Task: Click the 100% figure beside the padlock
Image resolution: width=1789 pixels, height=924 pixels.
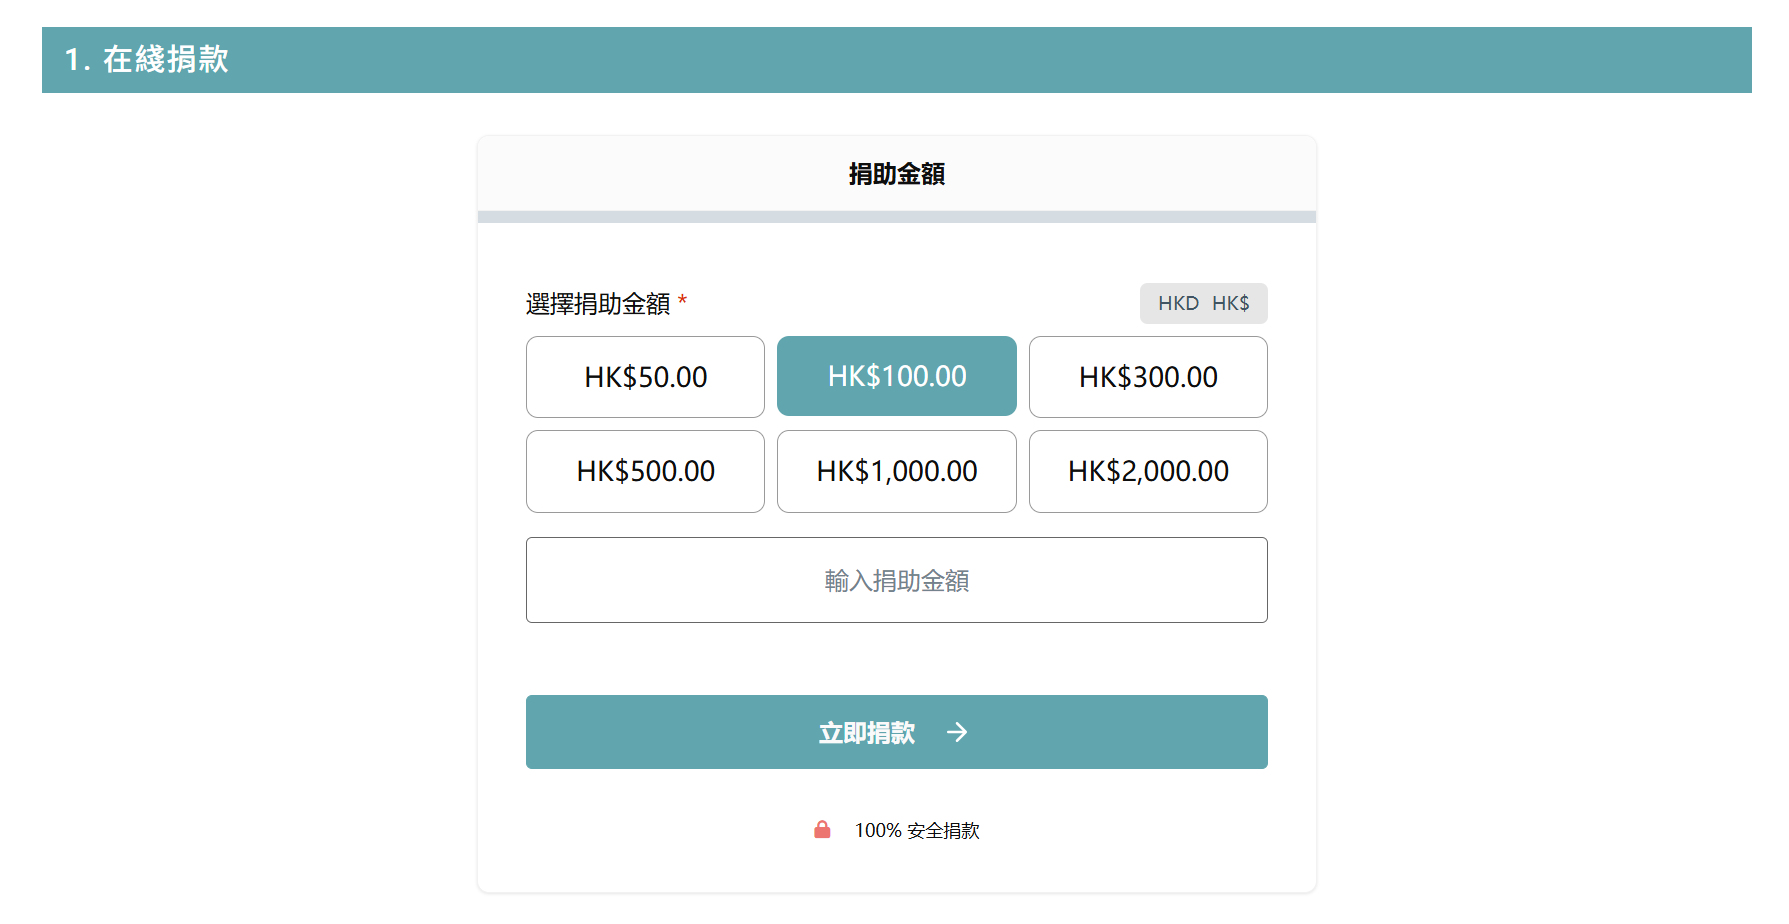Action: click(x=878, y=830)
